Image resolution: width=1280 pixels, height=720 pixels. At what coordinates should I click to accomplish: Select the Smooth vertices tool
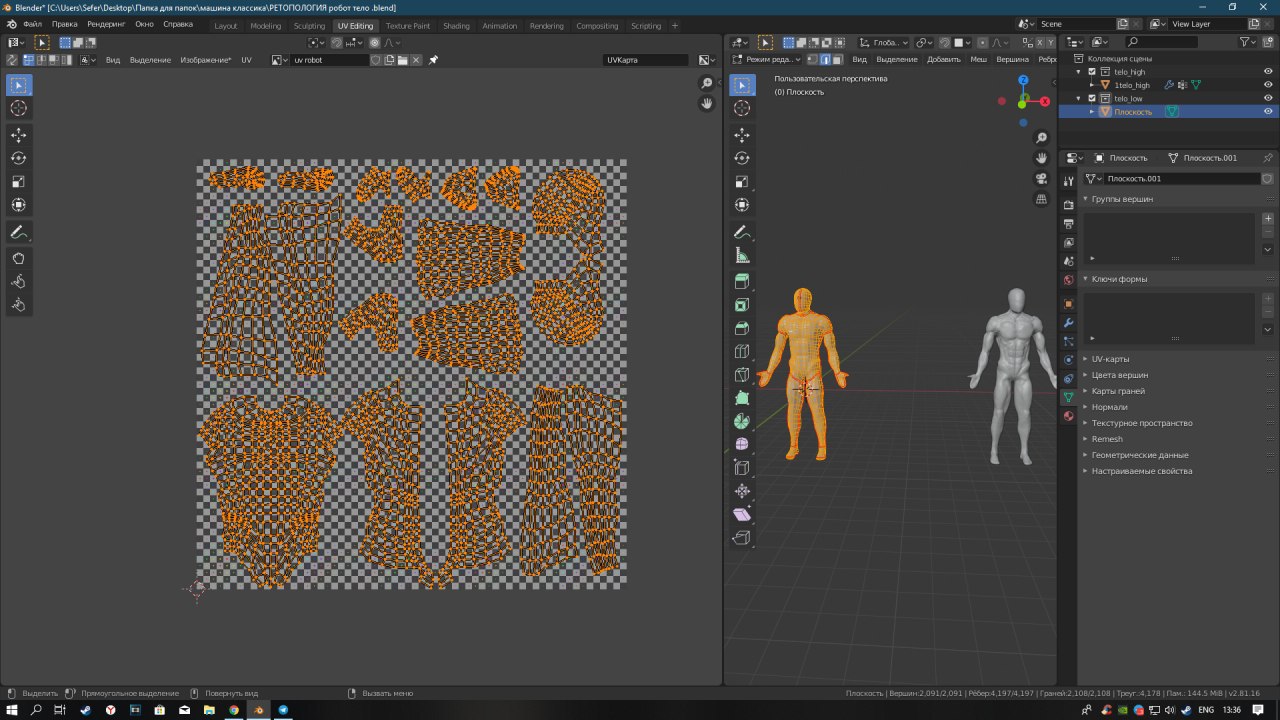742,444
